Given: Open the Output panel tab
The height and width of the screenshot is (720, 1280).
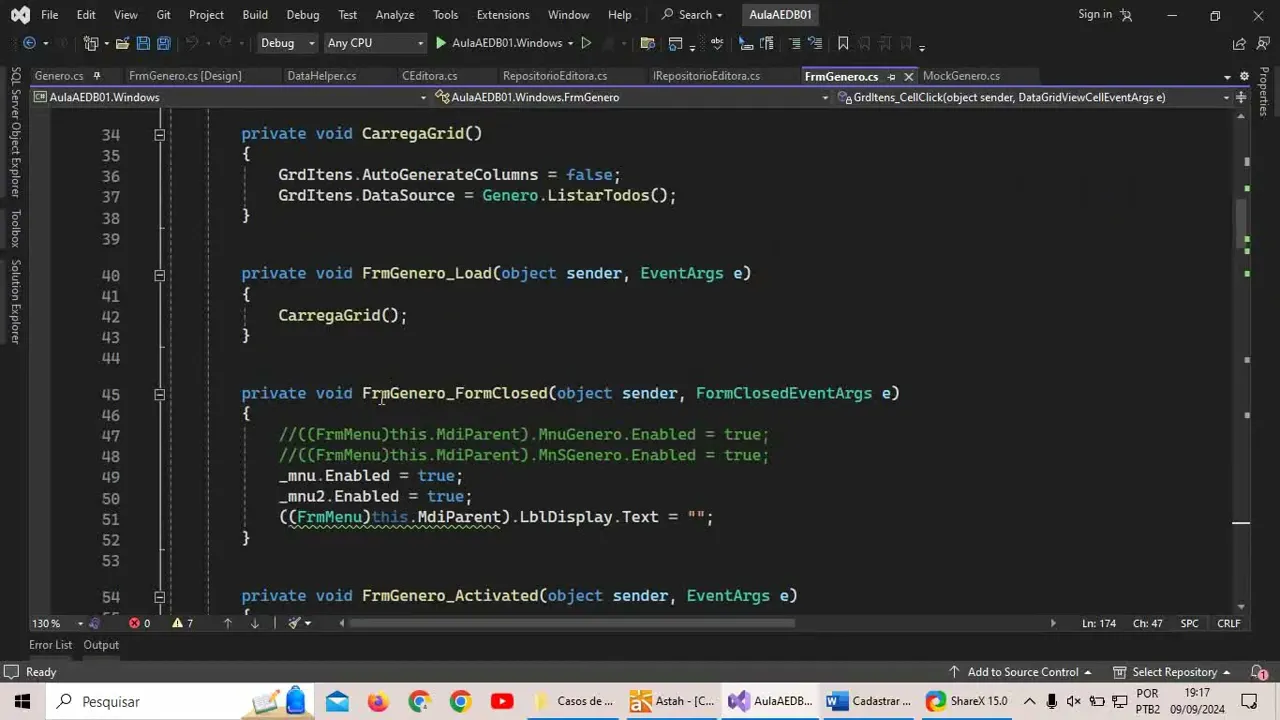Looking at the screenshot, I should [101, 645].
